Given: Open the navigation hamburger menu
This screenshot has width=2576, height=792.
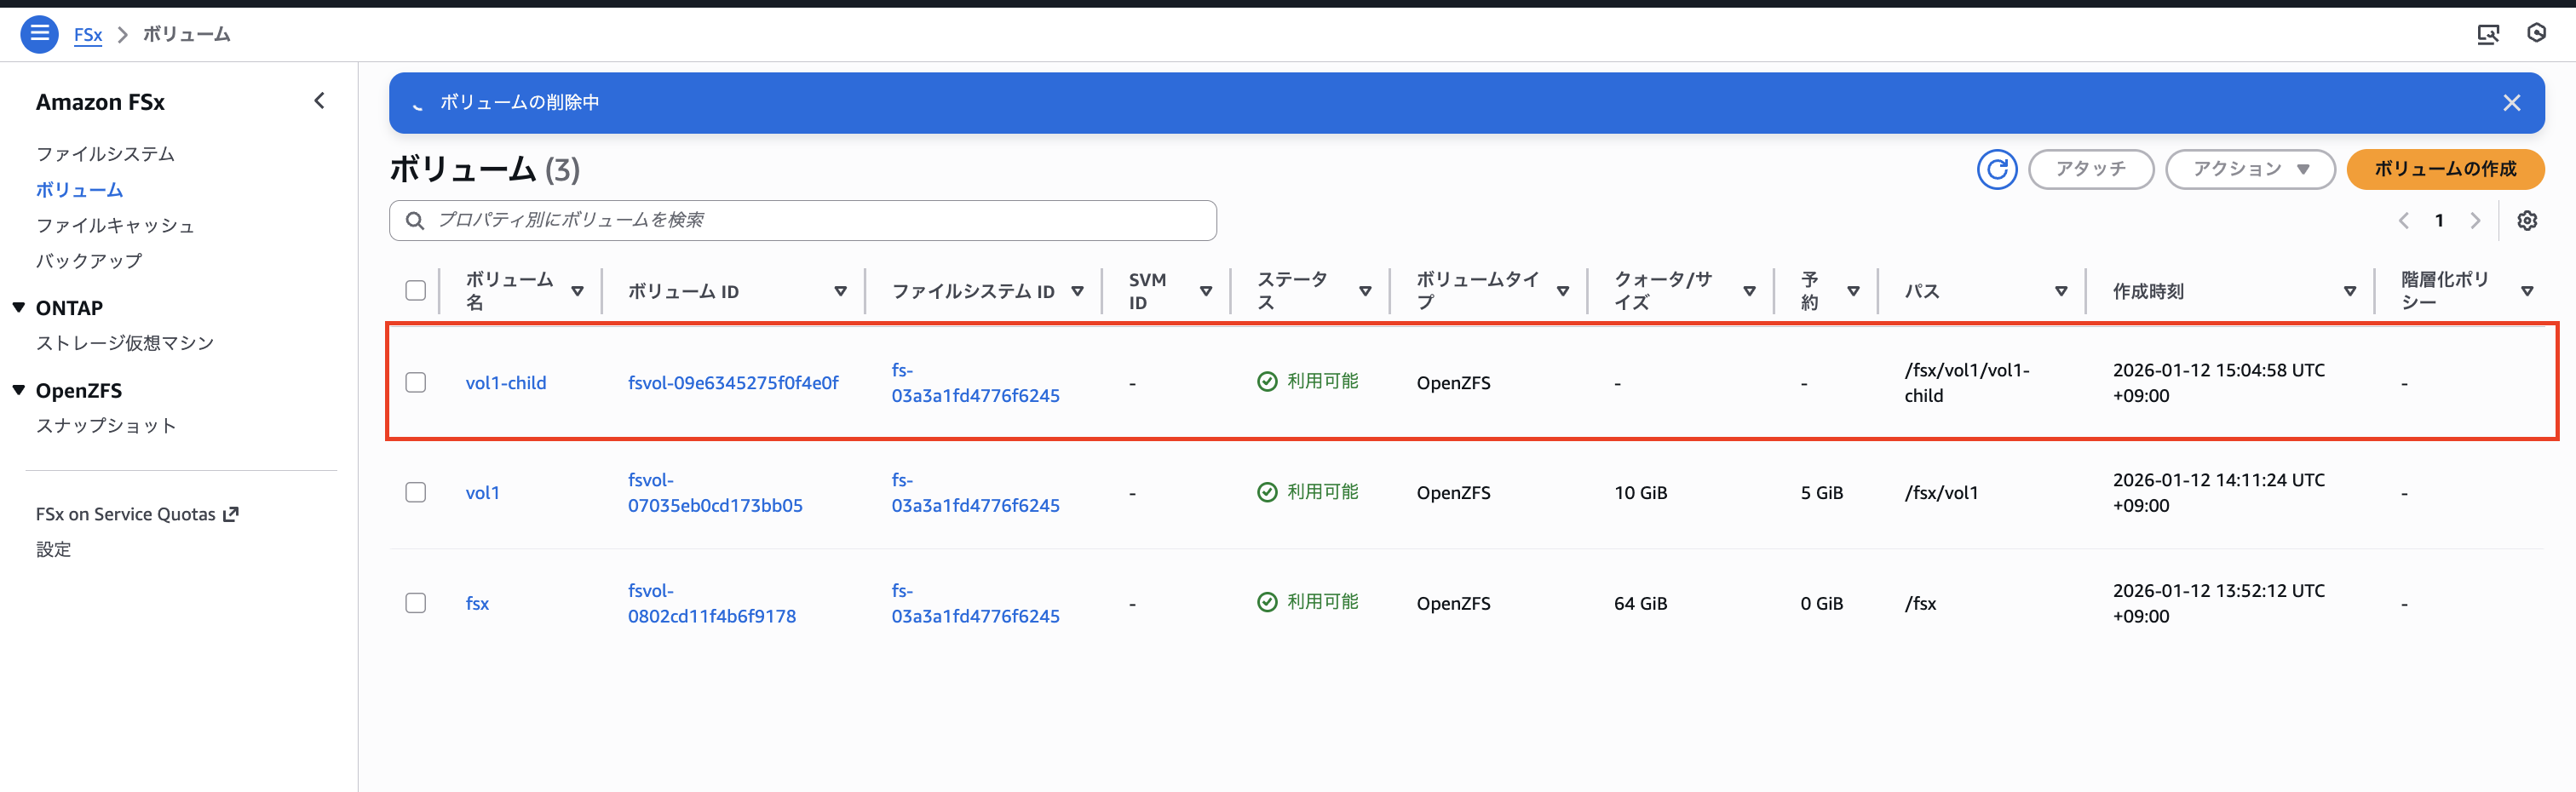Looking at the screenshot, I should tap(39, 33).
